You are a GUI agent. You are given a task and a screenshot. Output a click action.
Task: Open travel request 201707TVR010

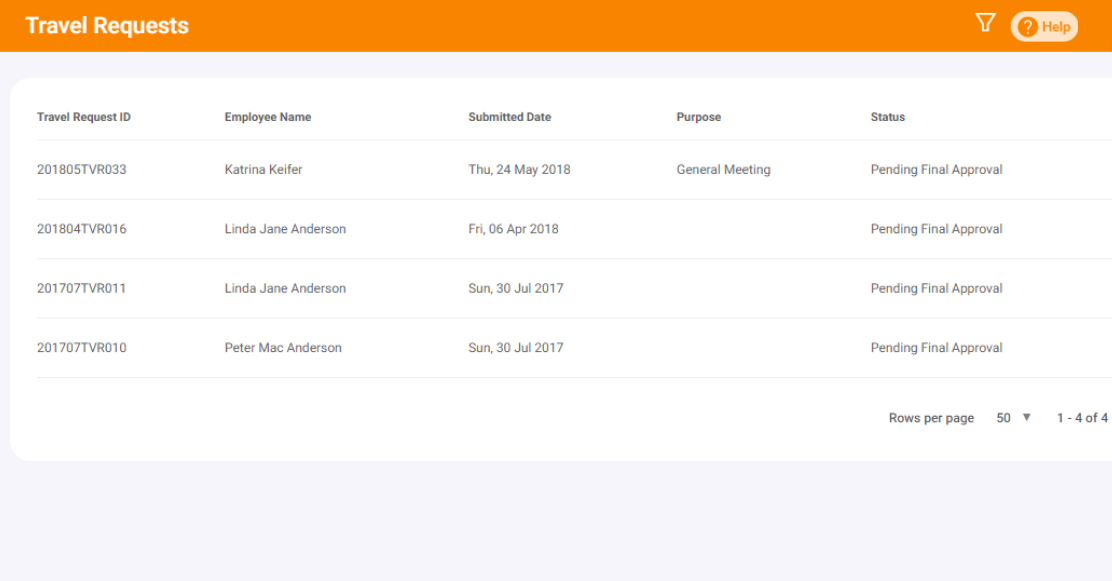[x=82, y=348]
